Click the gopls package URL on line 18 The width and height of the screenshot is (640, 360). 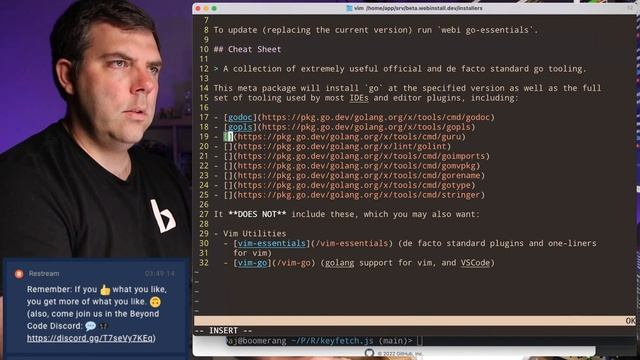366,127
